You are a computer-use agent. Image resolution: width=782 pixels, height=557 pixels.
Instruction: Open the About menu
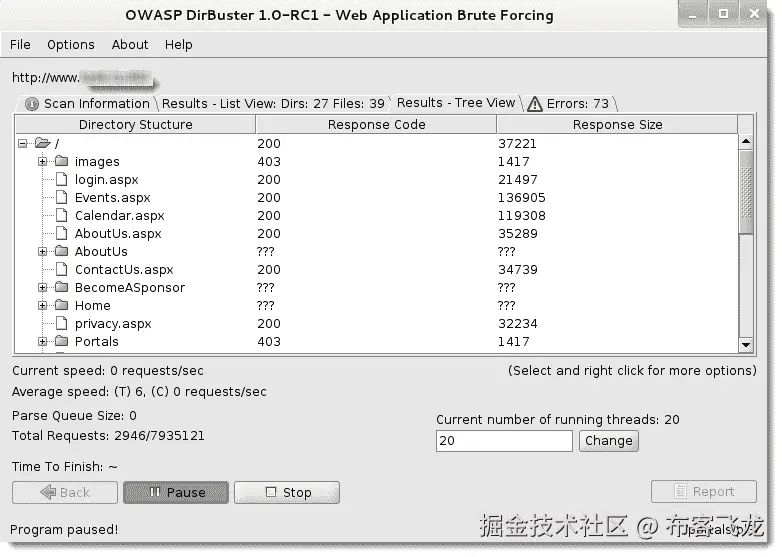click(130, 45)
